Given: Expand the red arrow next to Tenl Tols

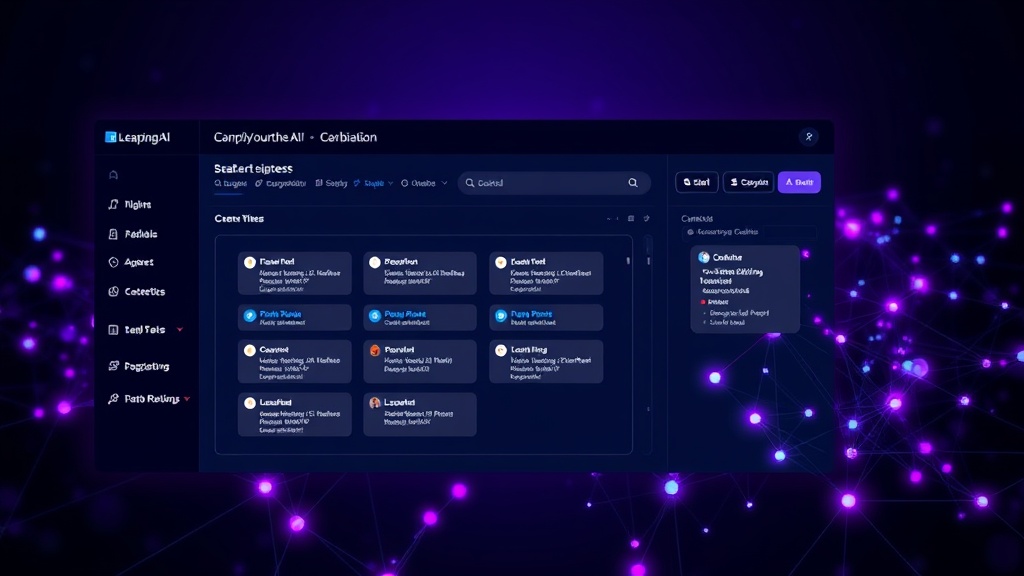Looking at the screenshot, I should click(x=180, y=330).
